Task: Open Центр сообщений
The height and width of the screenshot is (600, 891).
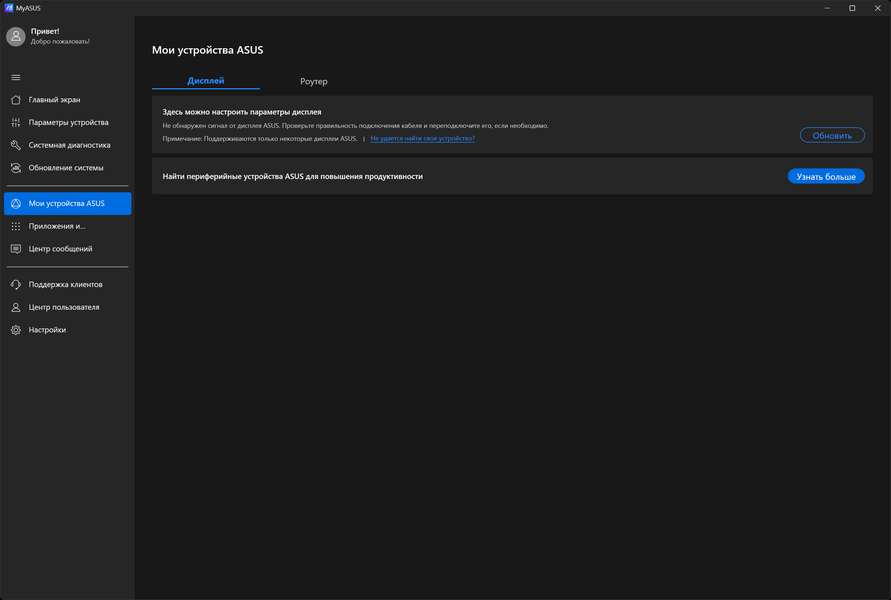Action: tap(67, 249)
